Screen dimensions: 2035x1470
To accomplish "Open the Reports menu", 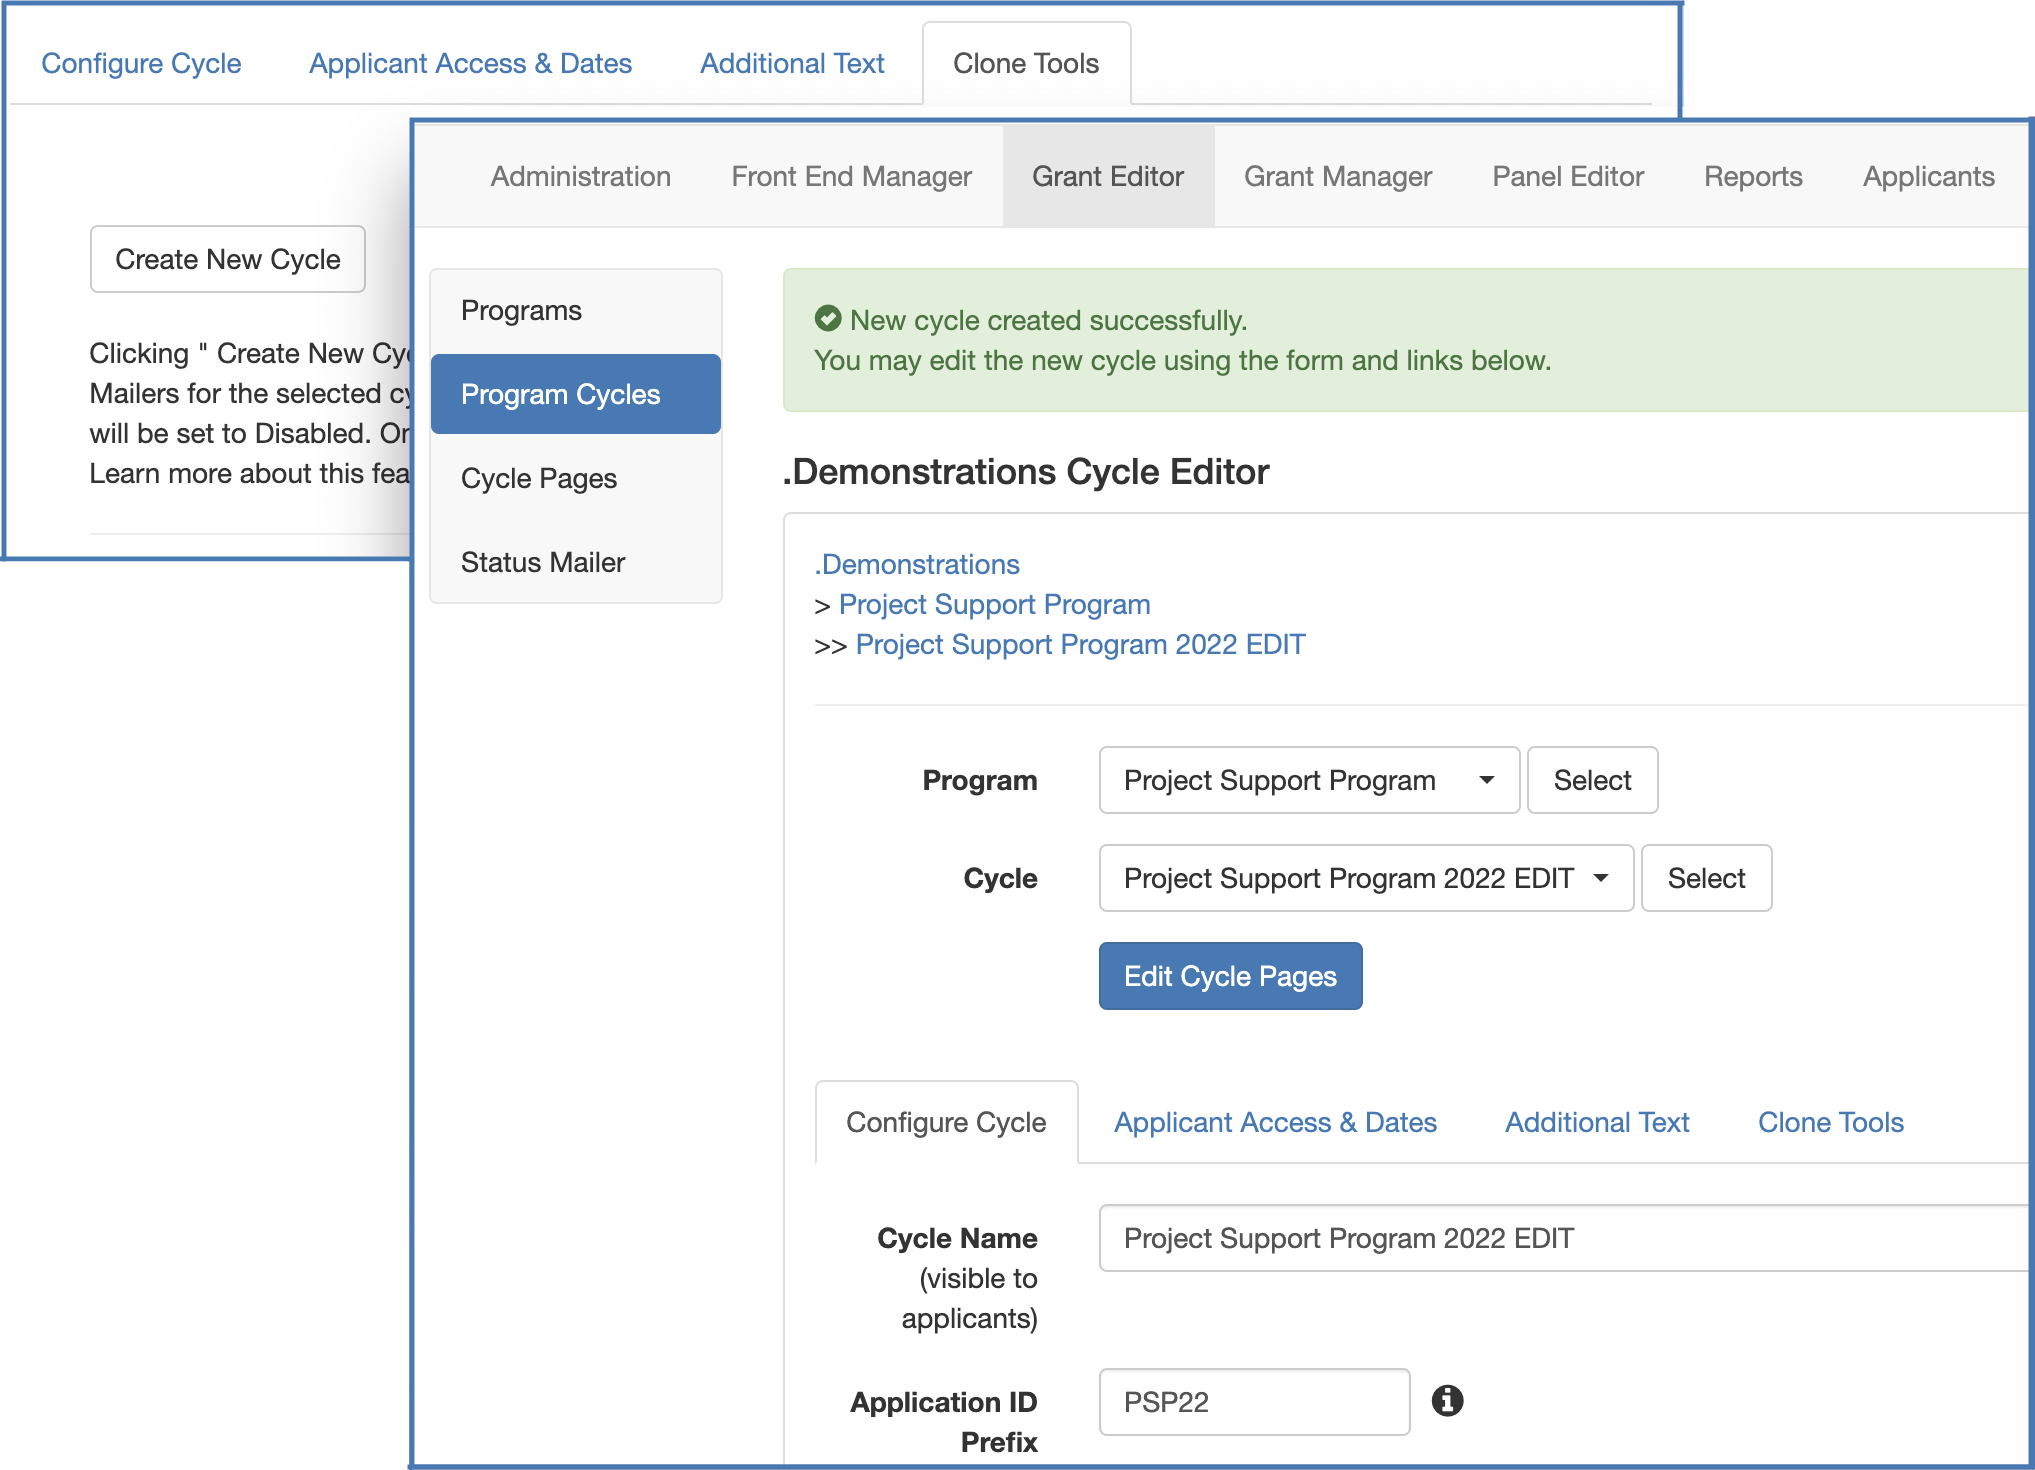I will pyautogui.click(x=1753, y=176).
